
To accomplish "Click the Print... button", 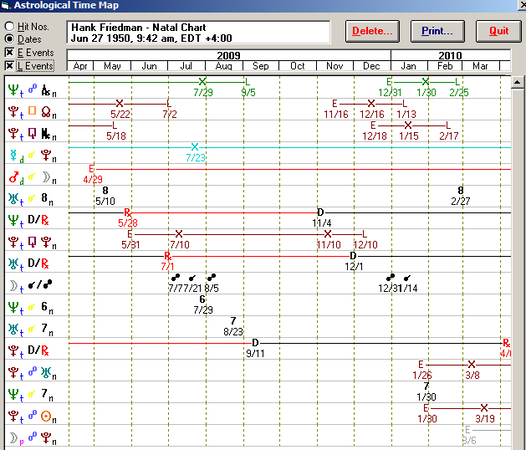I will click(437, 31).
